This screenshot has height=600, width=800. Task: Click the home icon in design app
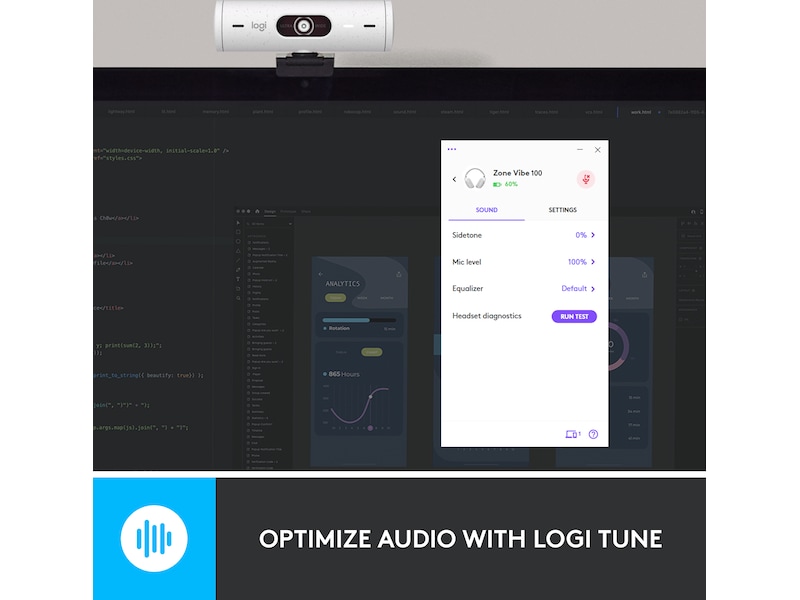[257, 211]
